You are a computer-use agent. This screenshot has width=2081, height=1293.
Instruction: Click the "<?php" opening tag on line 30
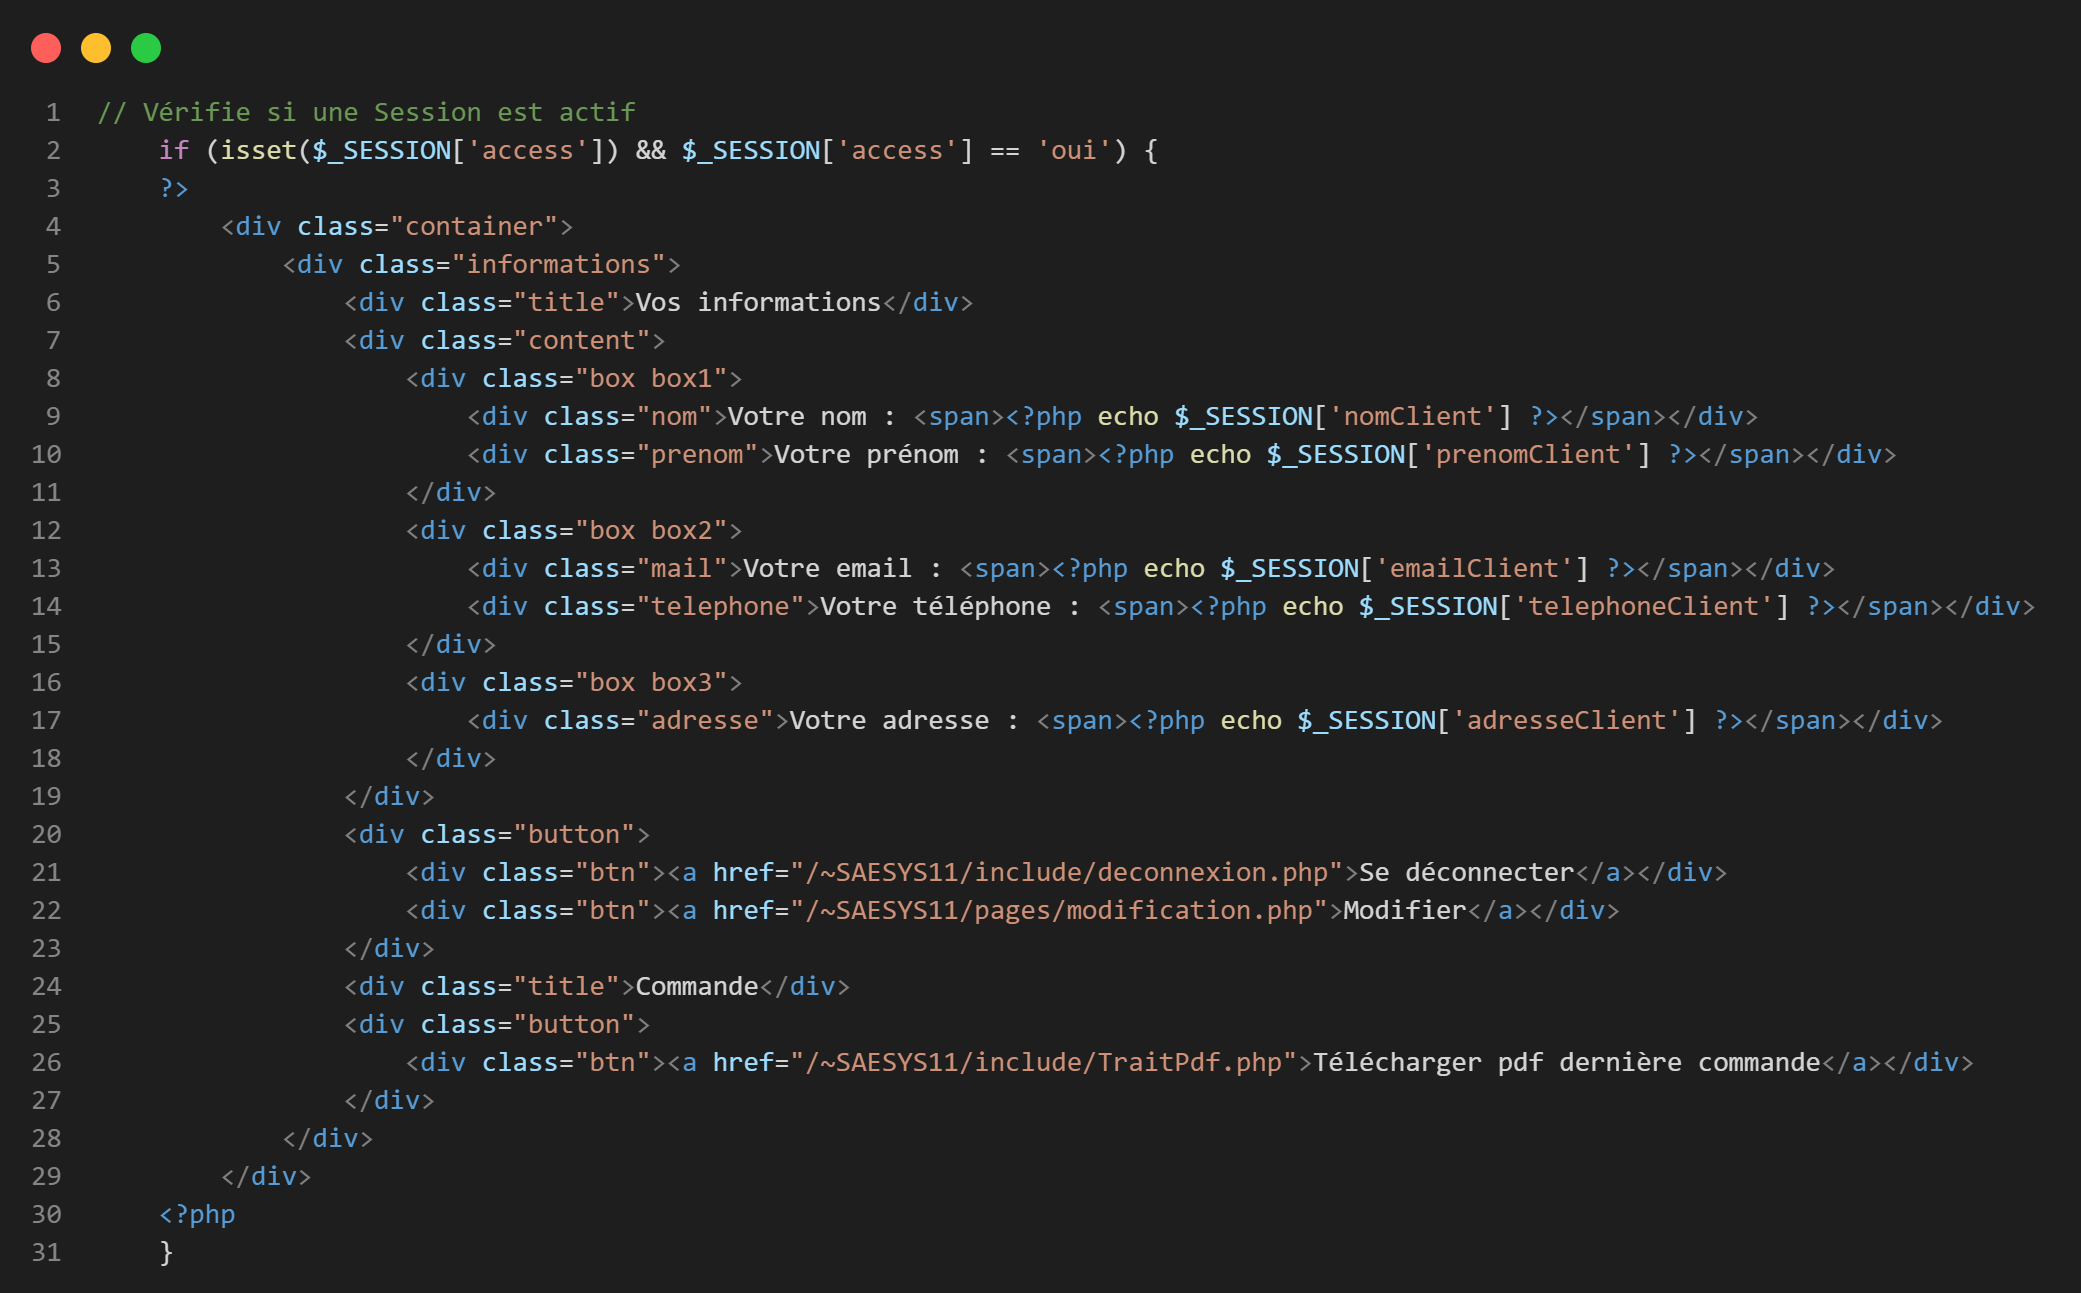click(197, 1214)
